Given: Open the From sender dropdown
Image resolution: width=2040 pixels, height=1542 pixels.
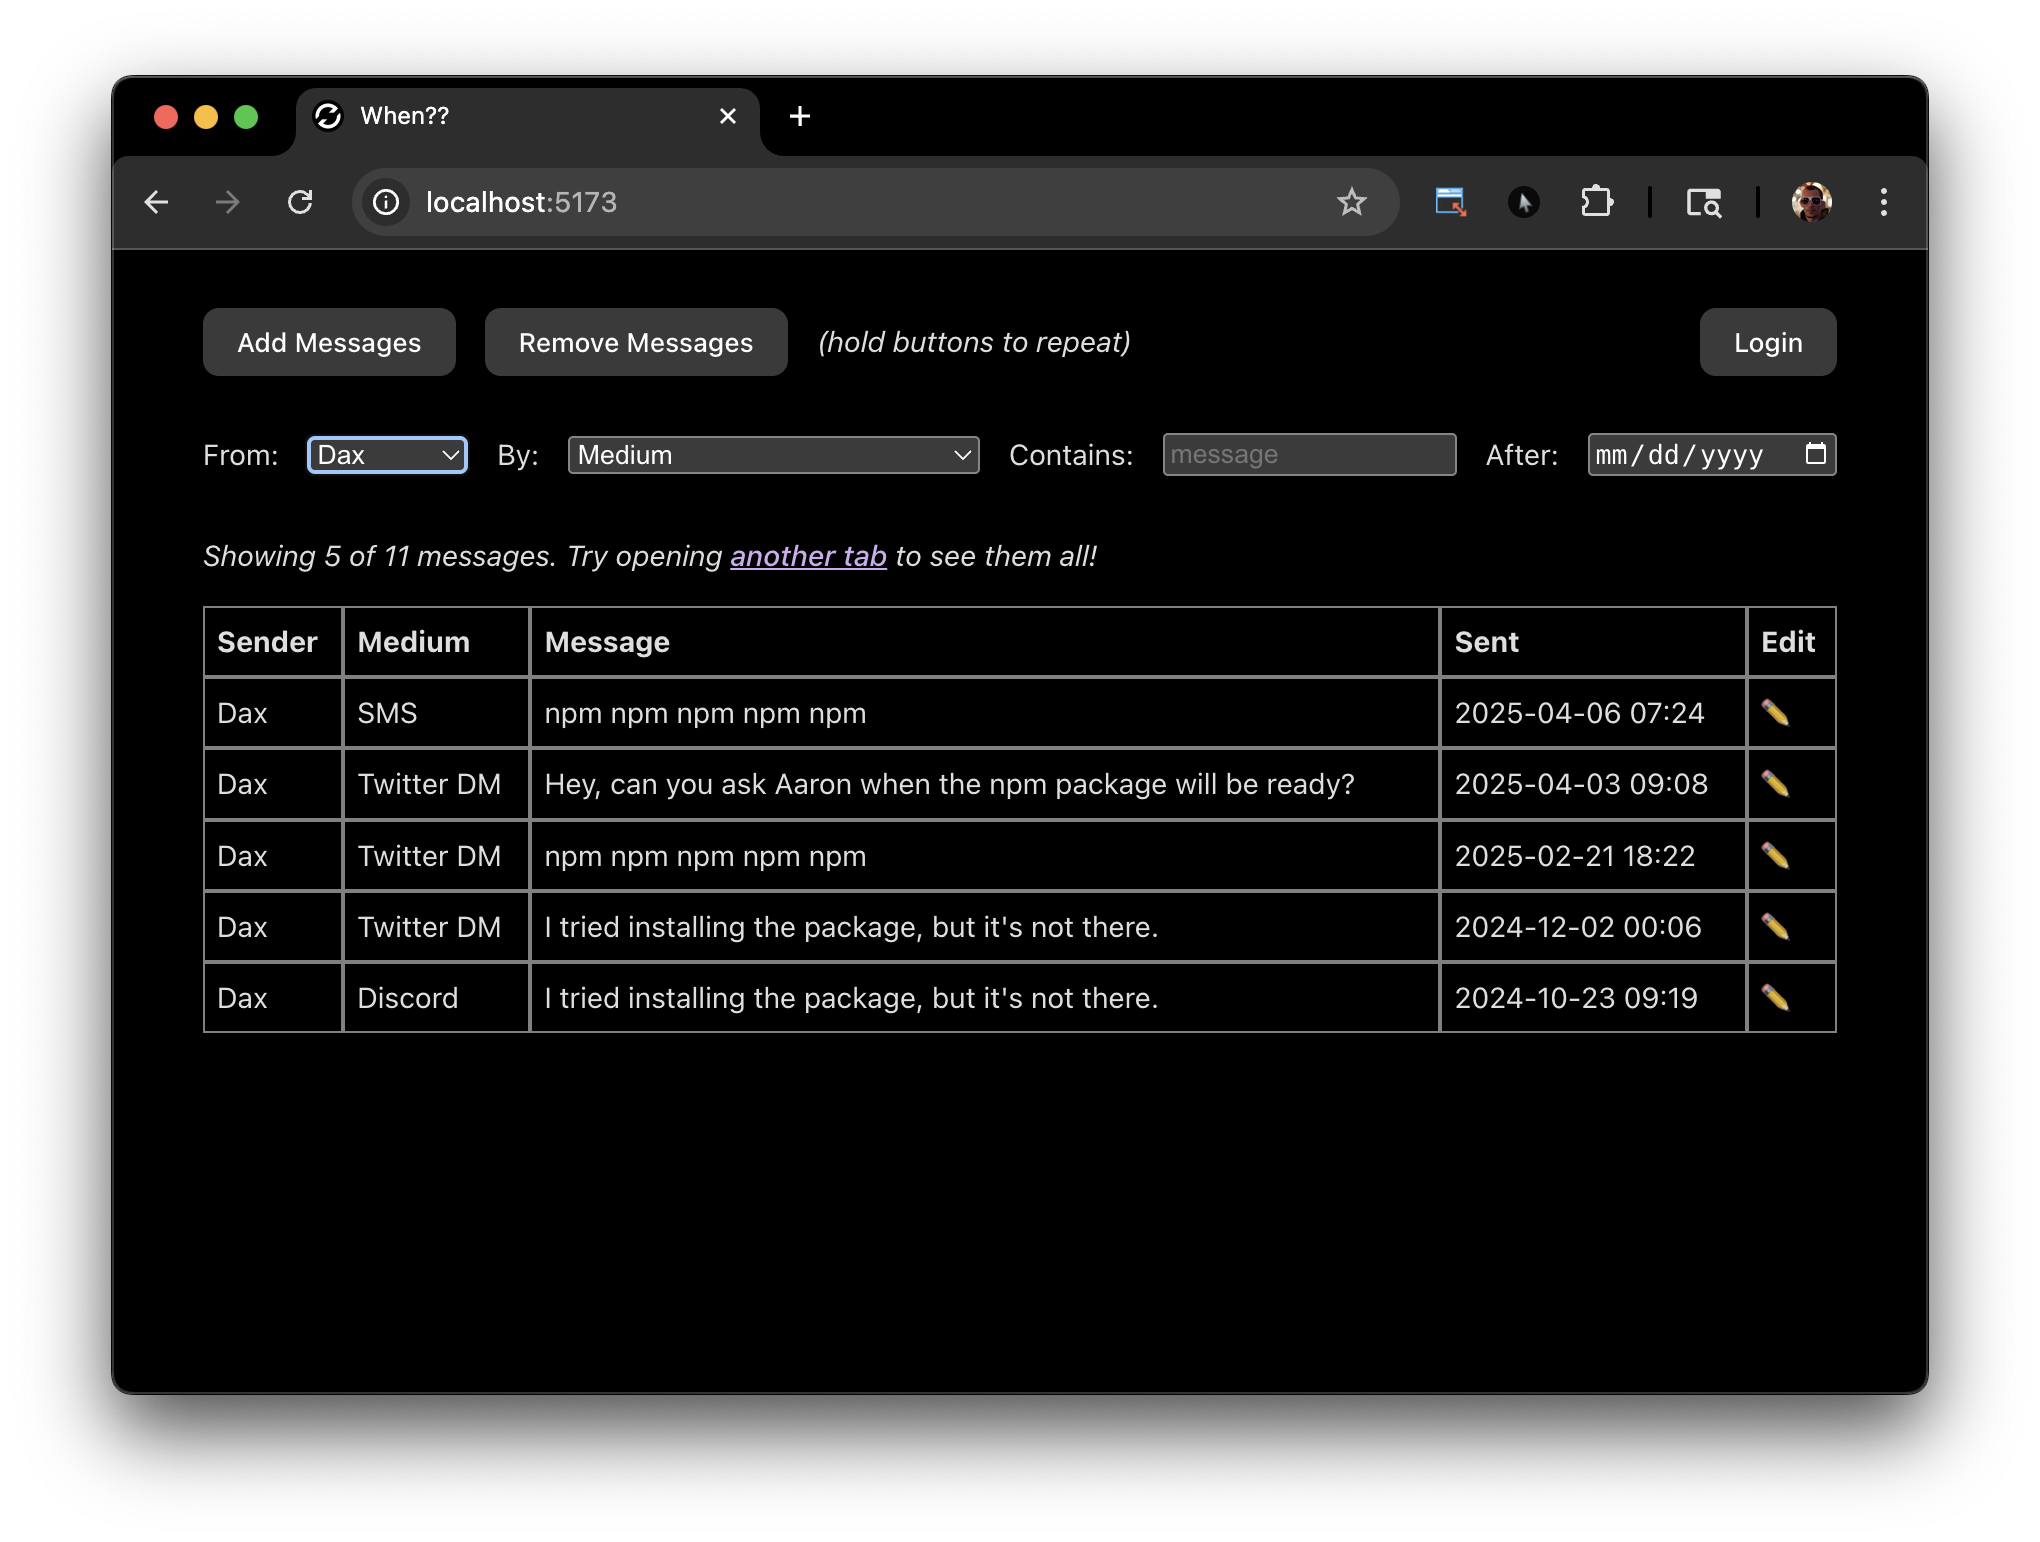Looking at the screenshot, I should tap(387, 455).
